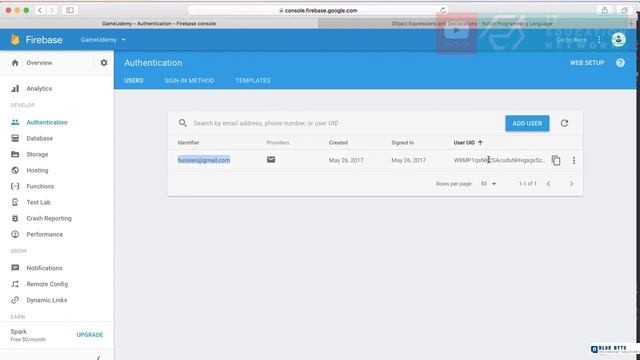Toggle Safari sidebar button
Viewport: 640px width, 360px height.
pyautogui.click(x=70, y=10)
